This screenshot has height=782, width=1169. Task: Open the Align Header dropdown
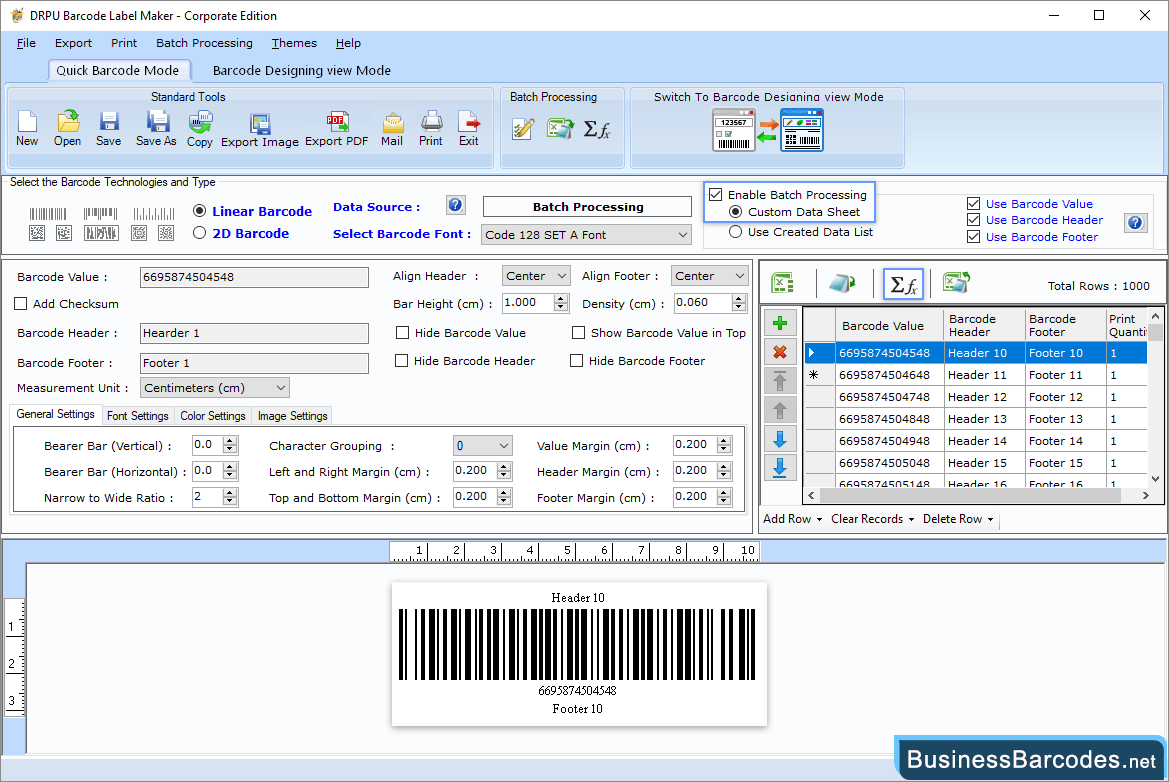click(x=536, y=276)
